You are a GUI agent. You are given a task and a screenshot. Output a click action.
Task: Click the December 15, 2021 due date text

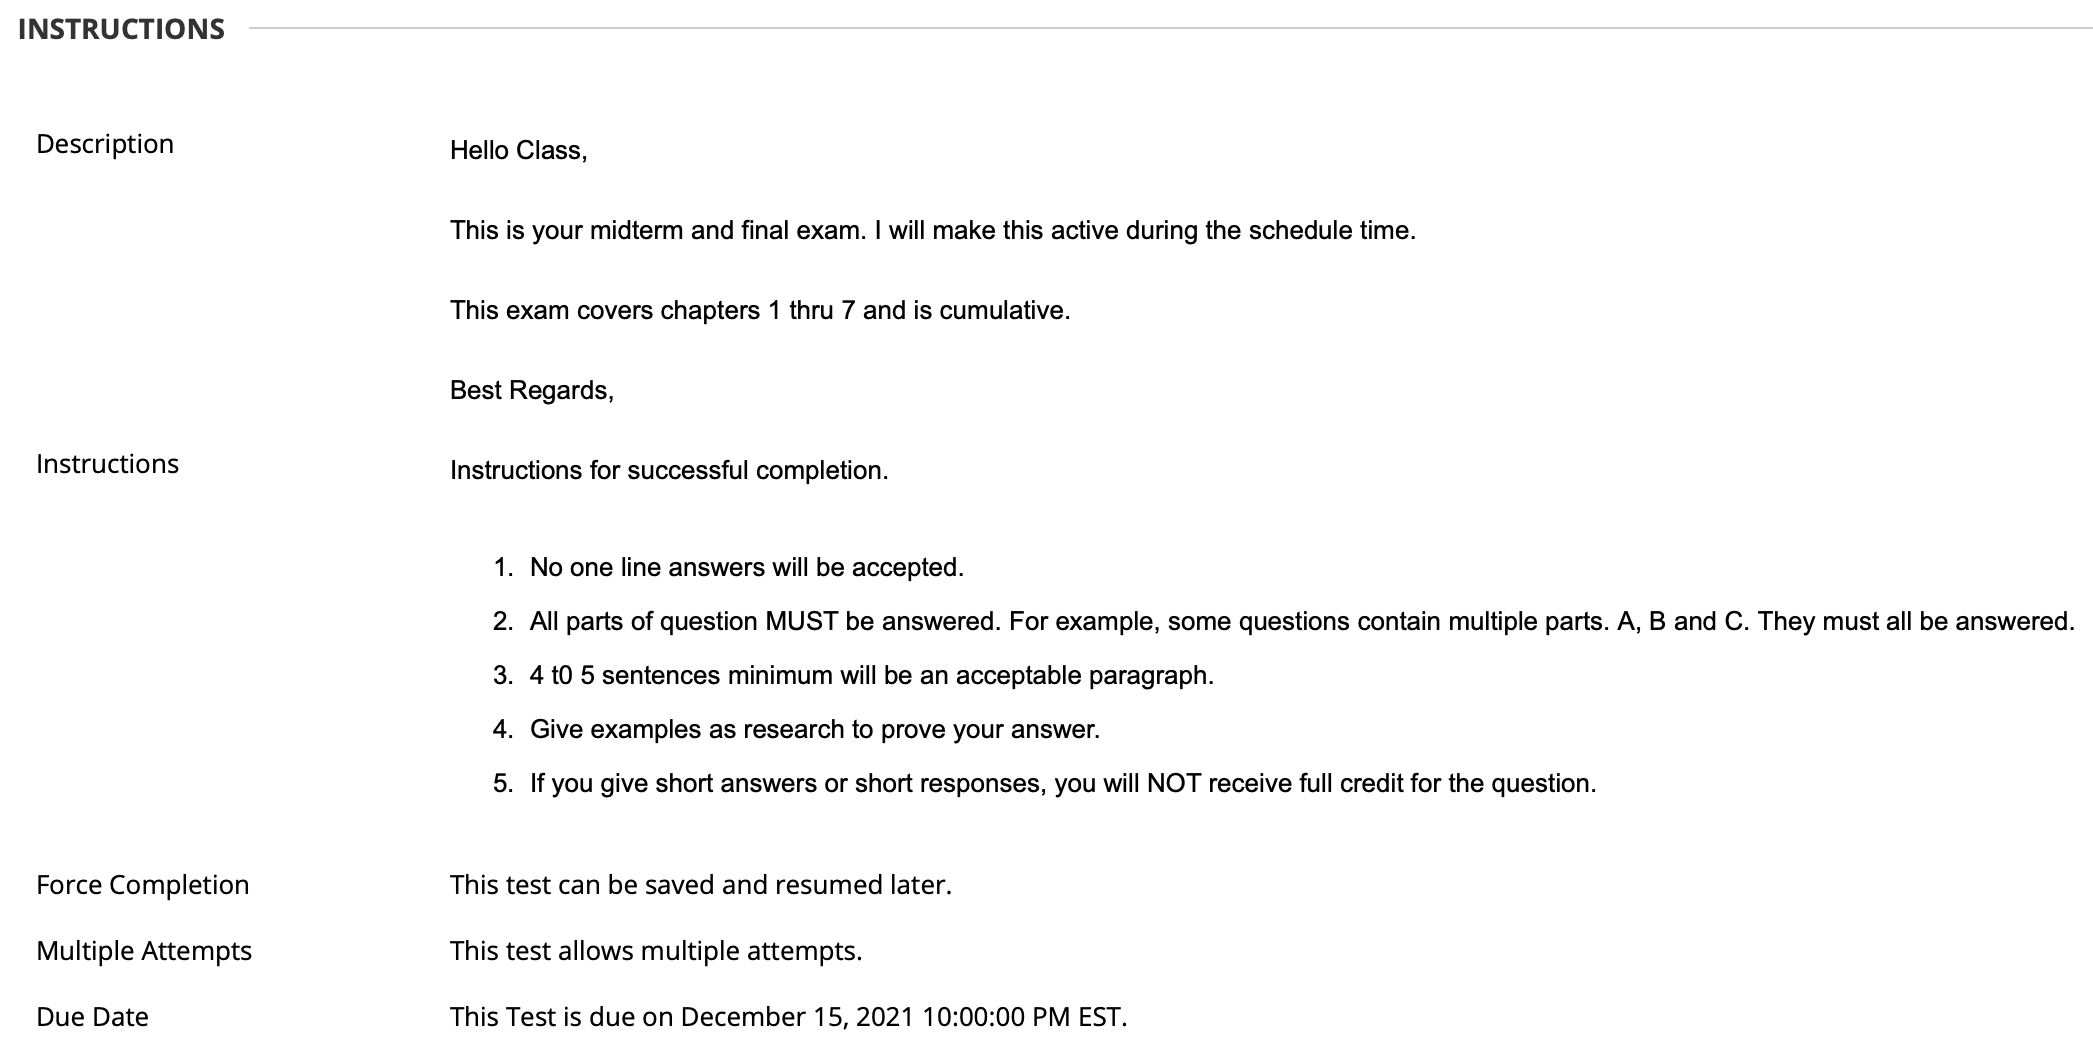coord(788,1017)
